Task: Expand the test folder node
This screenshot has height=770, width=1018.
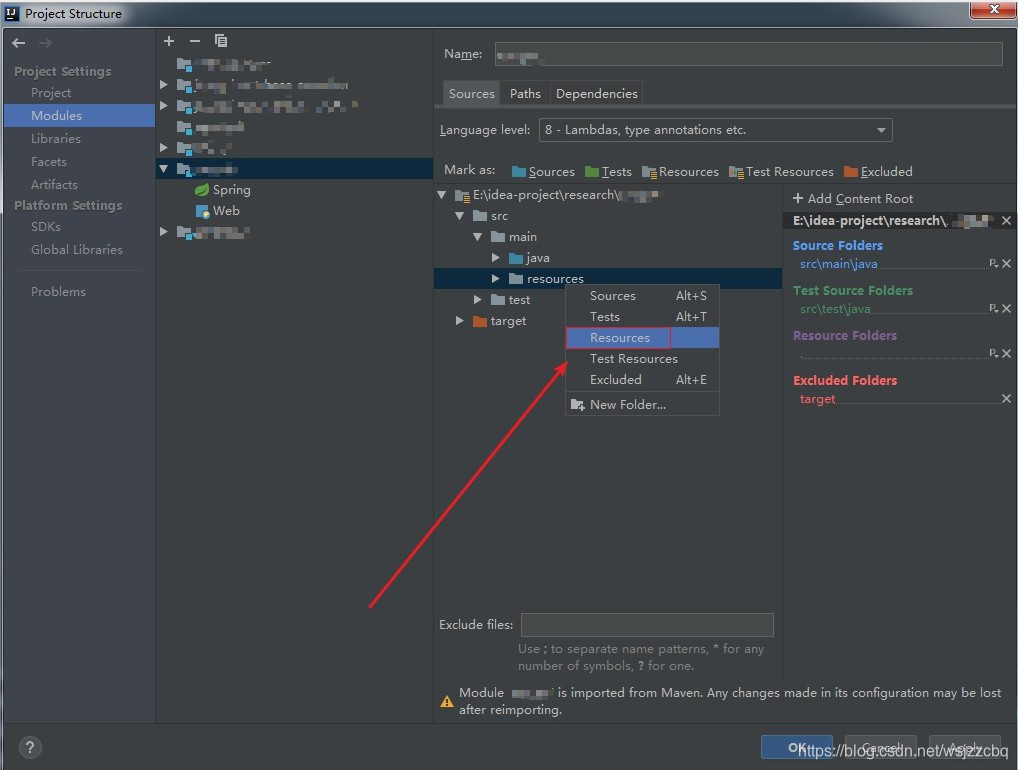Action: click(x=478, y=300)
